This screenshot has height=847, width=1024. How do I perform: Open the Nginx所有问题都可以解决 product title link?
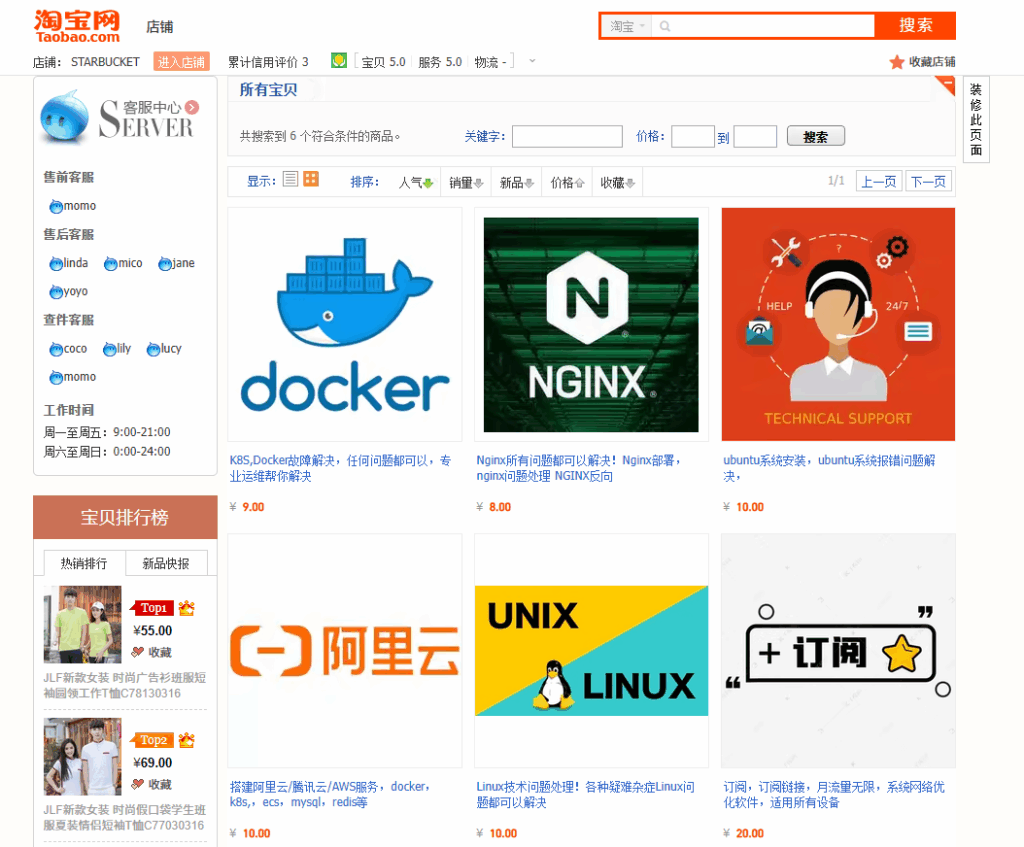[x=579, y=468]
